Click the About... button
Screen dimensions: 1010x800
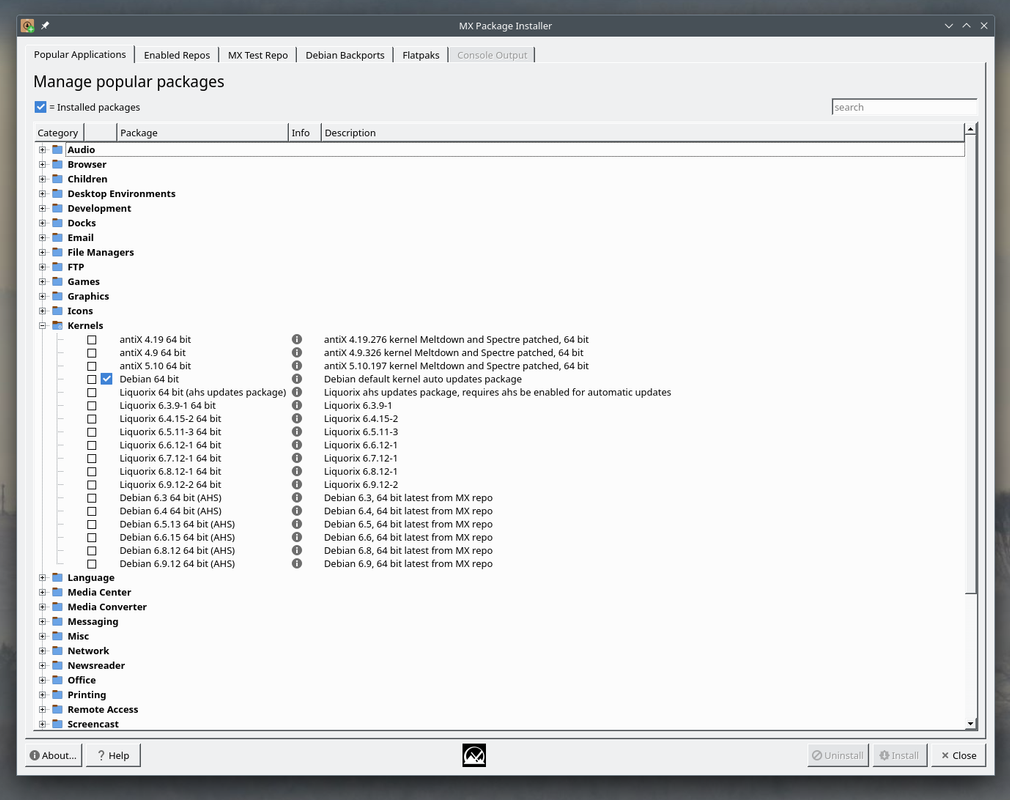click(x=53, y=755)
